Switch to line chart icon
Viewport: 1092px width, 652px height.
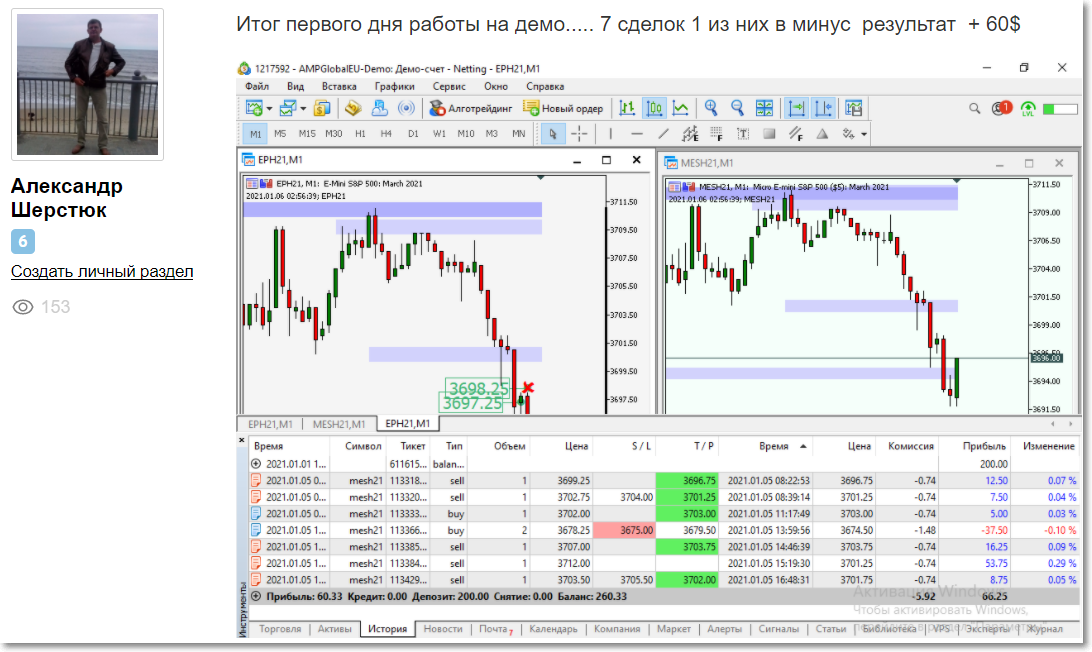[680, 108]
